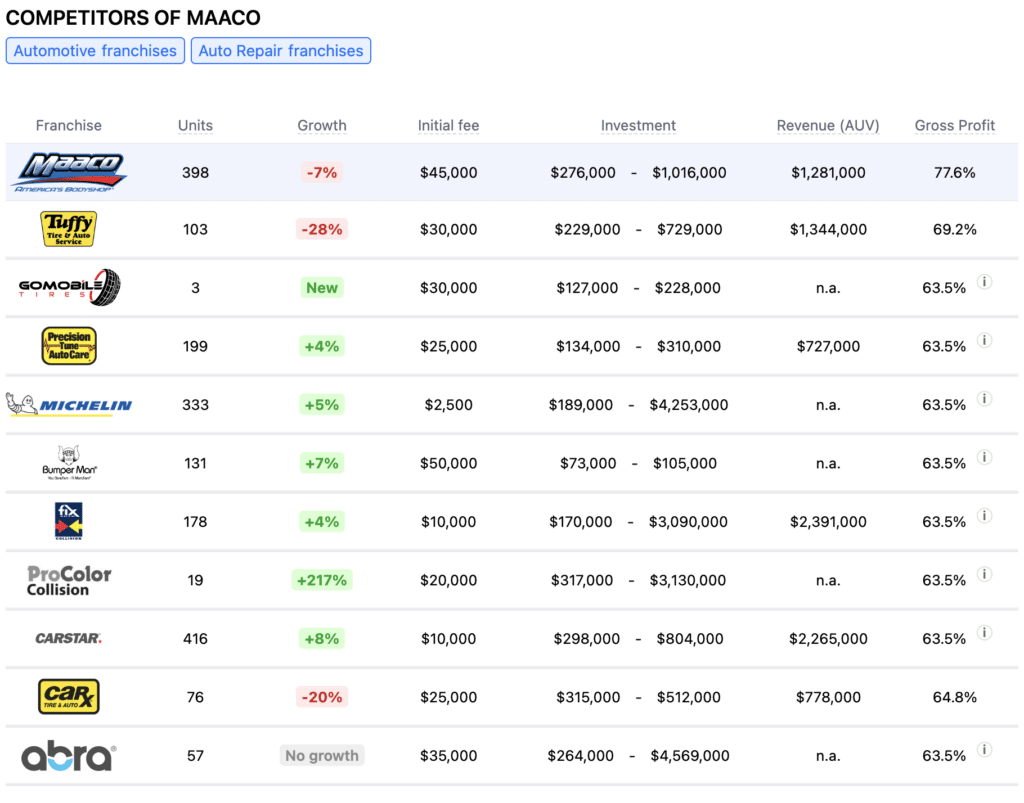
Task: Open the GoMobile Tires logo
Action: click(x=69, y=287)
